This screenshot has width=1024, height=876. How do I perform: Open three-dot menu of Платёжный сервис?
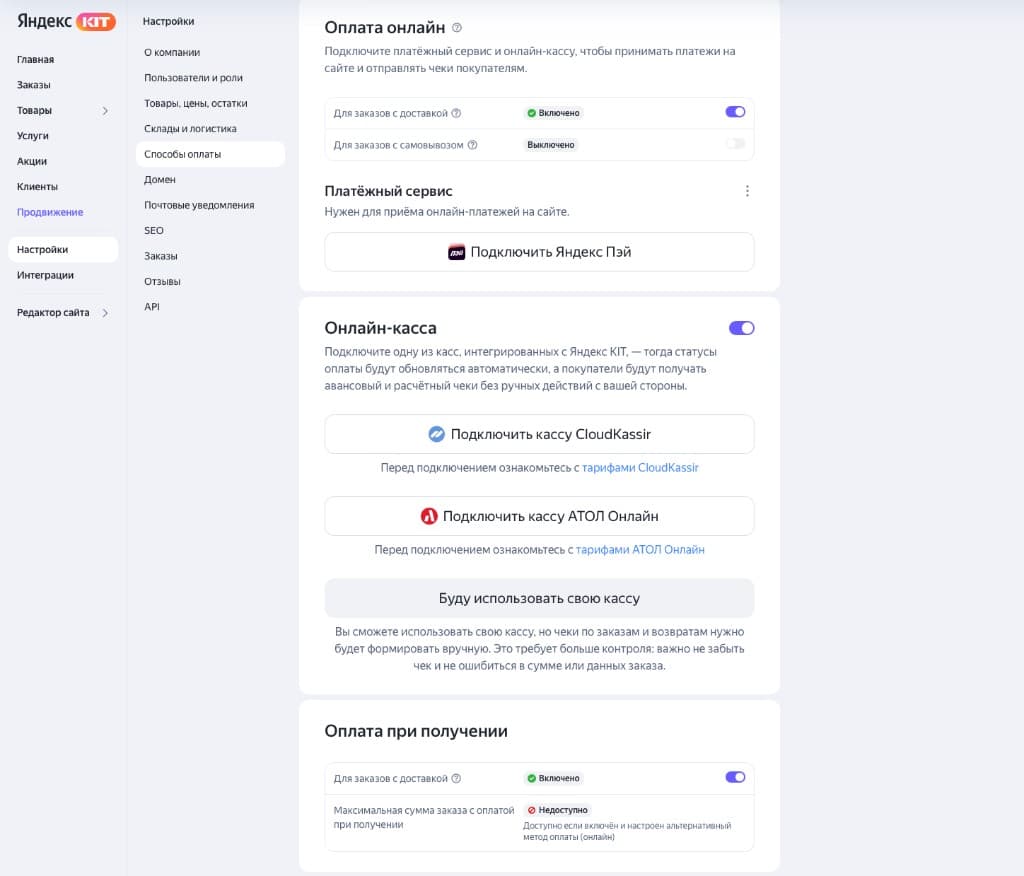[x=747, y=191]
